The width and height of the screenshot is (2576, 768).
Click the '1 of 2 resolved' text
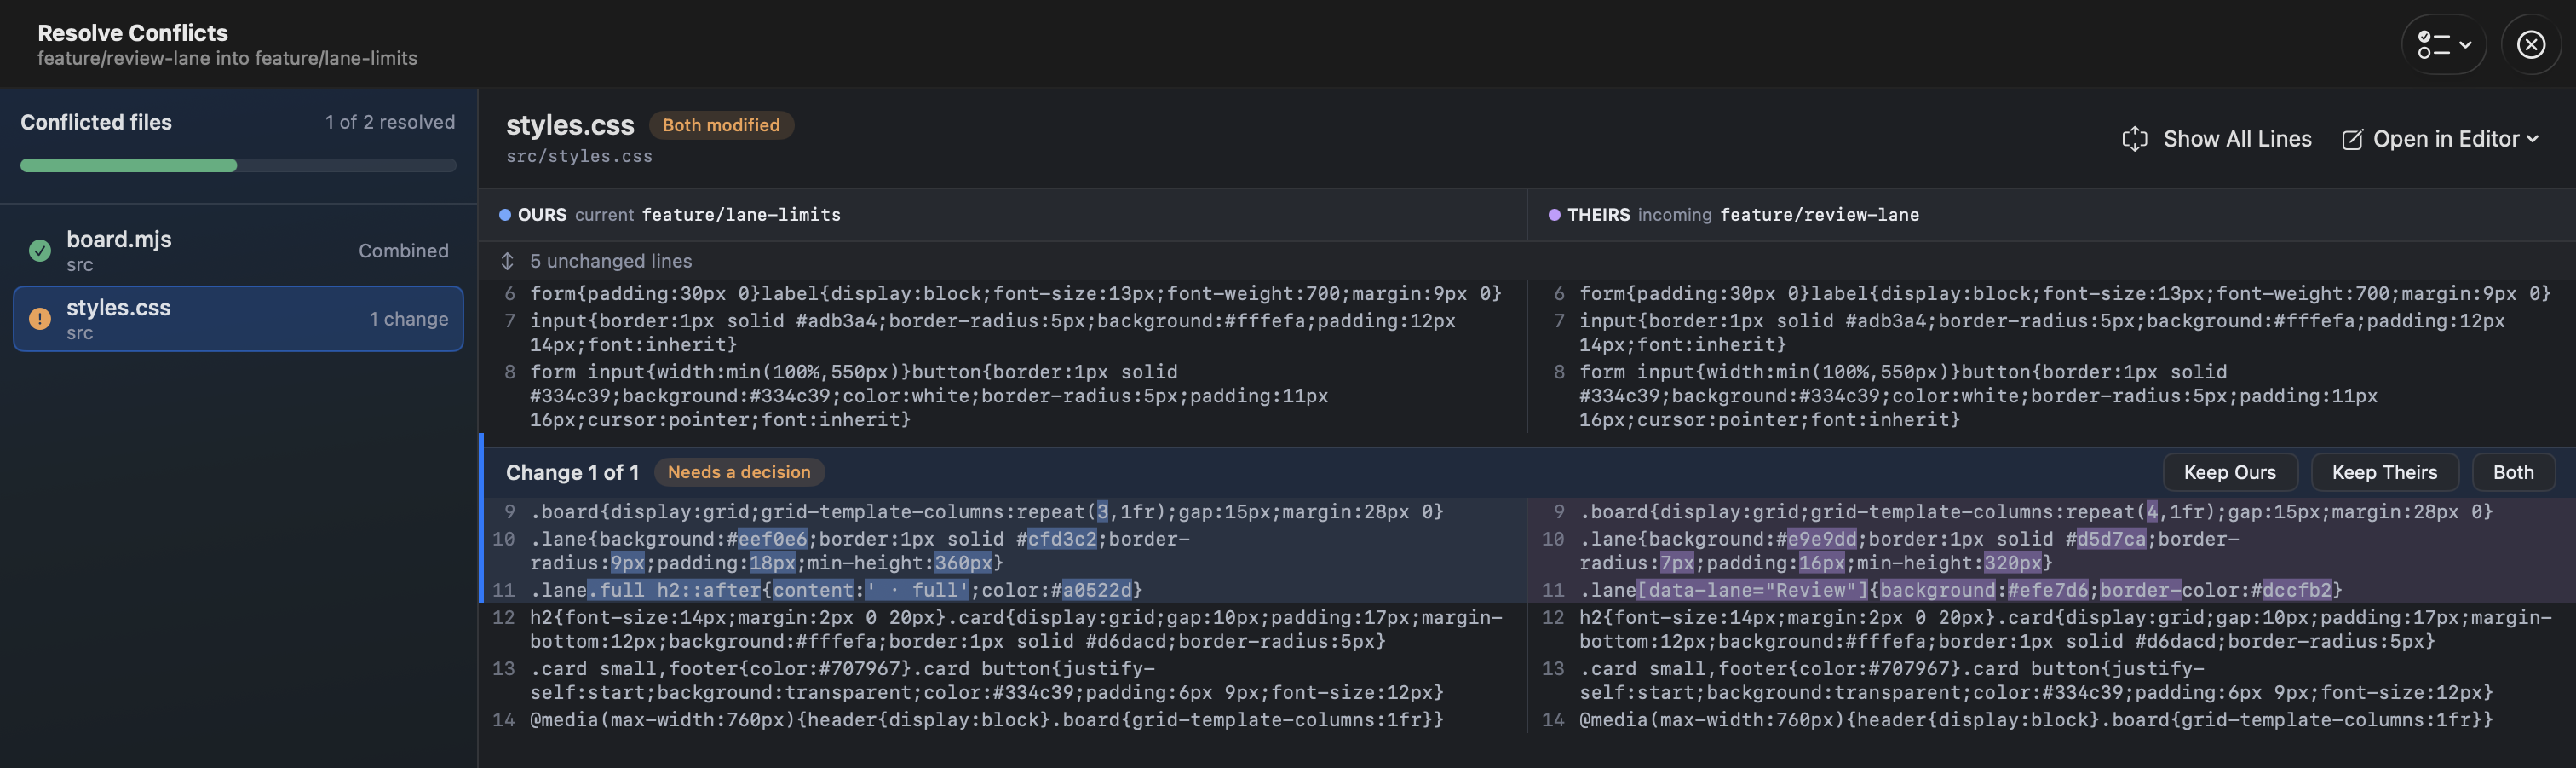[390, 122]
